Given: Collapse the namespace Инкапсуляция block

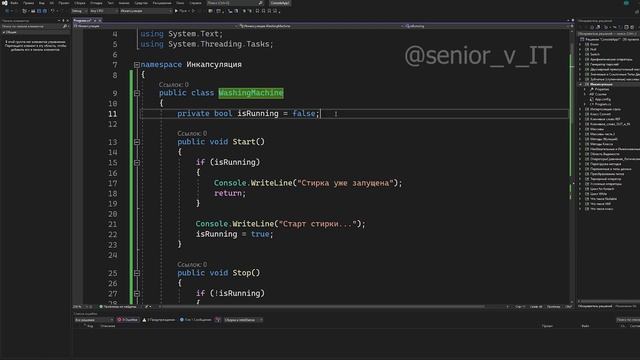Looking at the screenshot, I should click(137, 64).
